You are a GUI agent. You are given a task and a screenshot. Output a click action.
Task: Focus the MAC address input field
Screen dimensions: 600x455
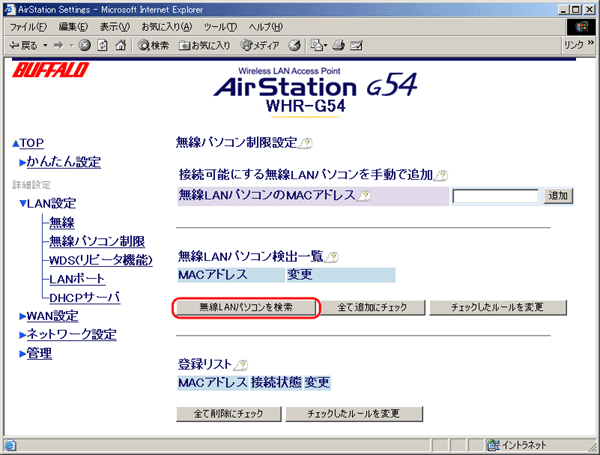(x=496, y=196)
